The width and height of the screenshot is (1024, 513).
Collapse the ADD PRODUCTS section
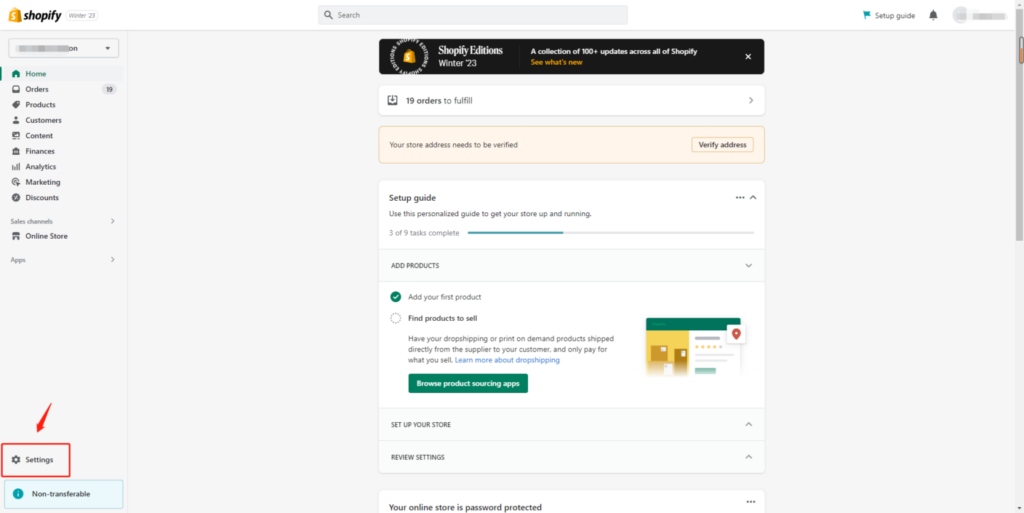point(748,266)
